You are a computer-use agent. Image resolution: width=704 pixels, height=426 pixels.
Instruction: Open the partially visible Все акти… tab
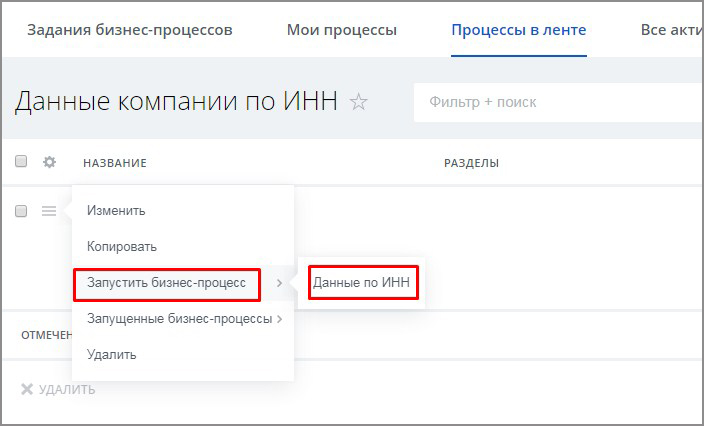670,30
